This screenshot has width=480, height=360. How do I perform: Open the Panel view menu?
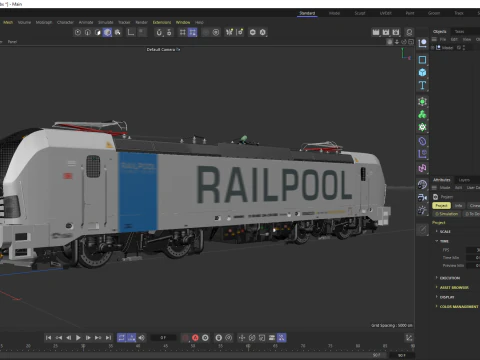coord(12,42)
